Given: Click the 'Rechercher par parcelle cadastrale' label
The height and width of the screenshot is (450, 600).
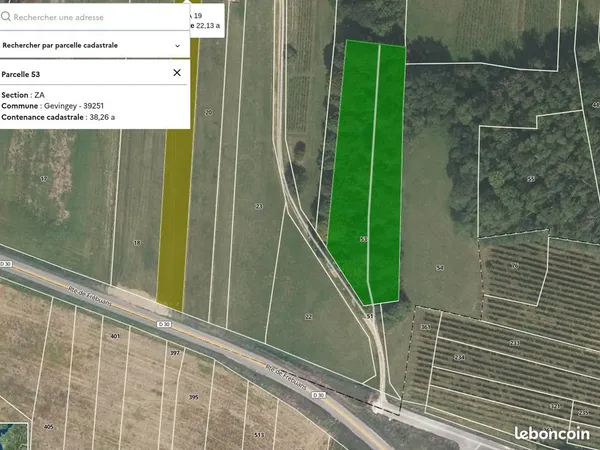Looking at the screenshot, I should pos(60,45).
